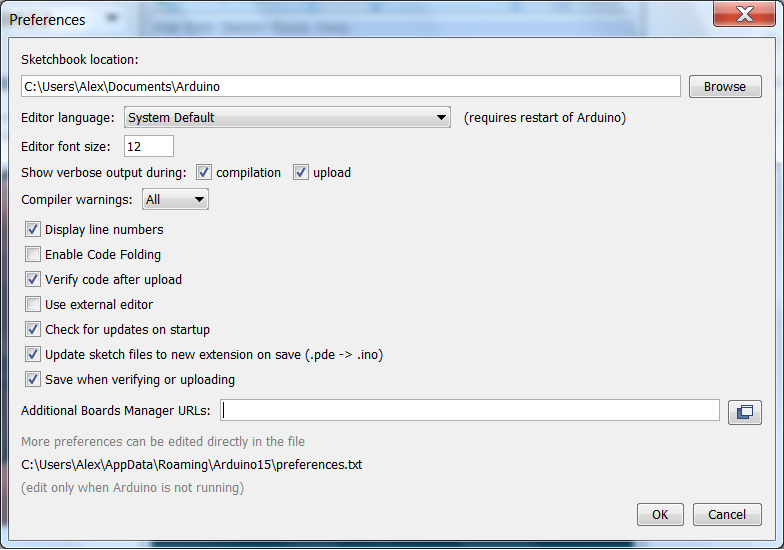Enable Use external editor option
This screenshot has height=550, width=784.
coord(33,304)
